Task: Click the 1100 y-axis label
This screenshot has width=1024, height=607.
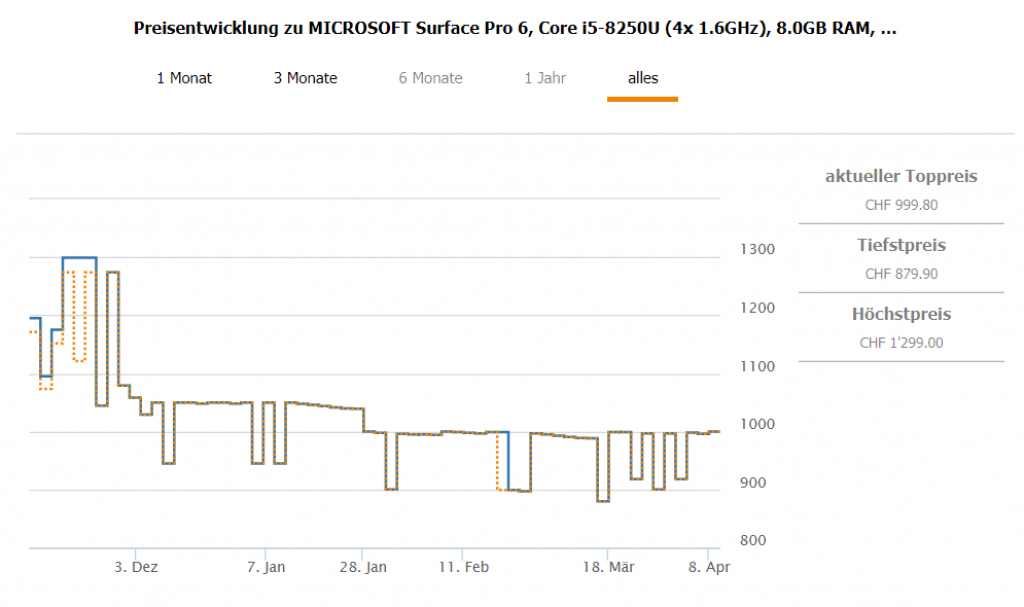Action: (x=758, y=367)
